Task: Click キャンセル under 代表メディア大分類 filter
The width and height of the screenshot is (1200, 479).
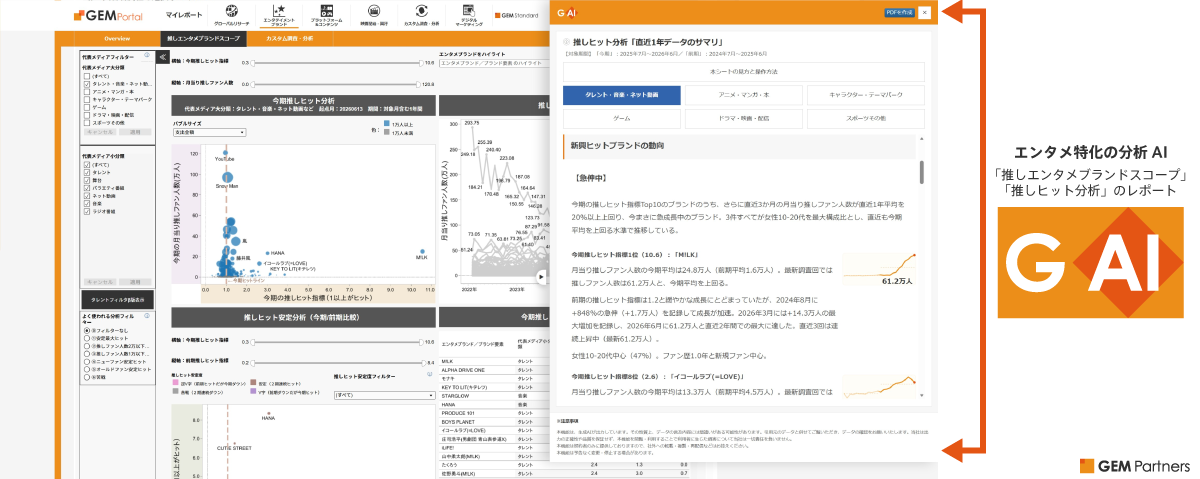Action: click(99, 131)
